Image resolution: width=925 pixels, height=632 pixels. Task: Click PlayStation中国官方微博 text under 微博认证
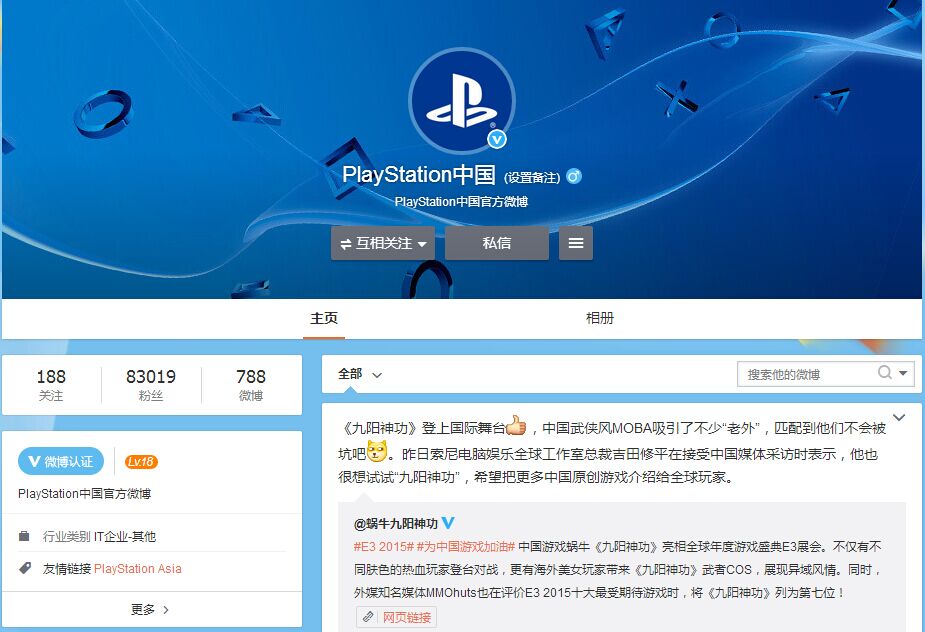pos(84,494)
